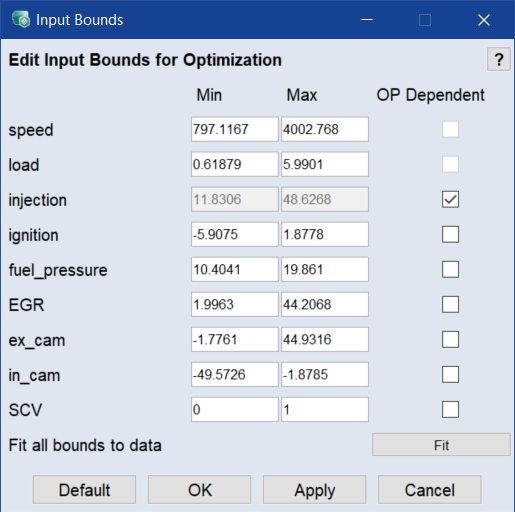Confirm with the OK button

click(199, 490)
